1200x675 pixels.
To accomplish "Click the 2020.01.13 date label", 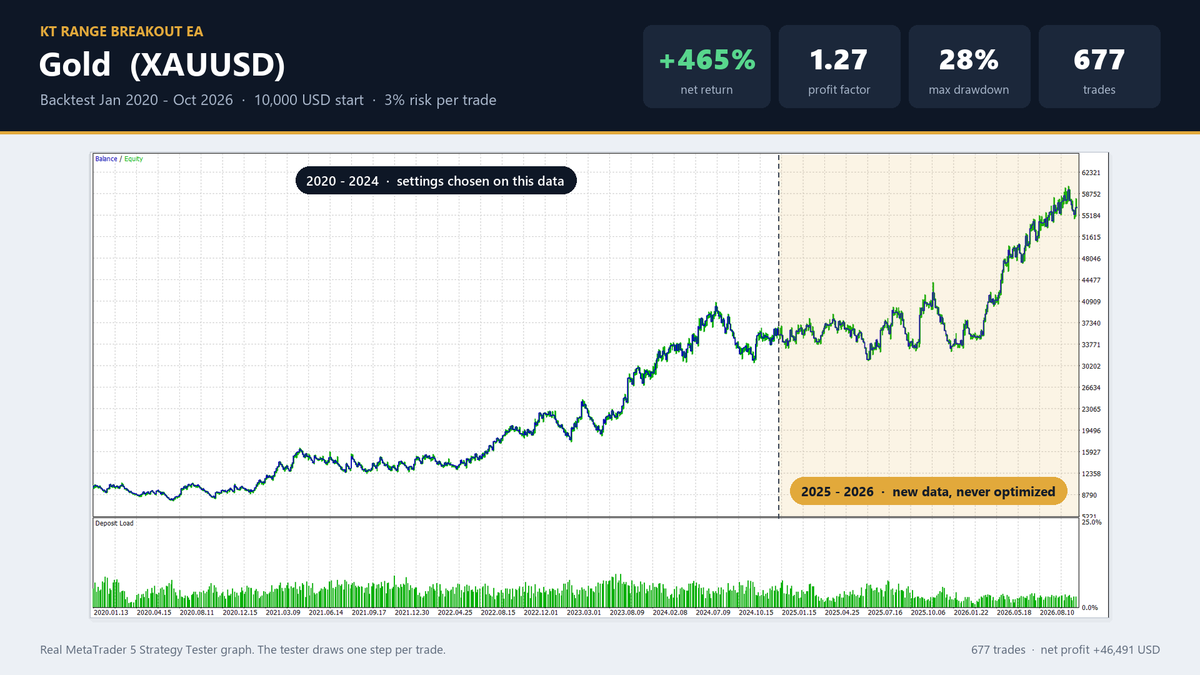I will click(110, 612).
